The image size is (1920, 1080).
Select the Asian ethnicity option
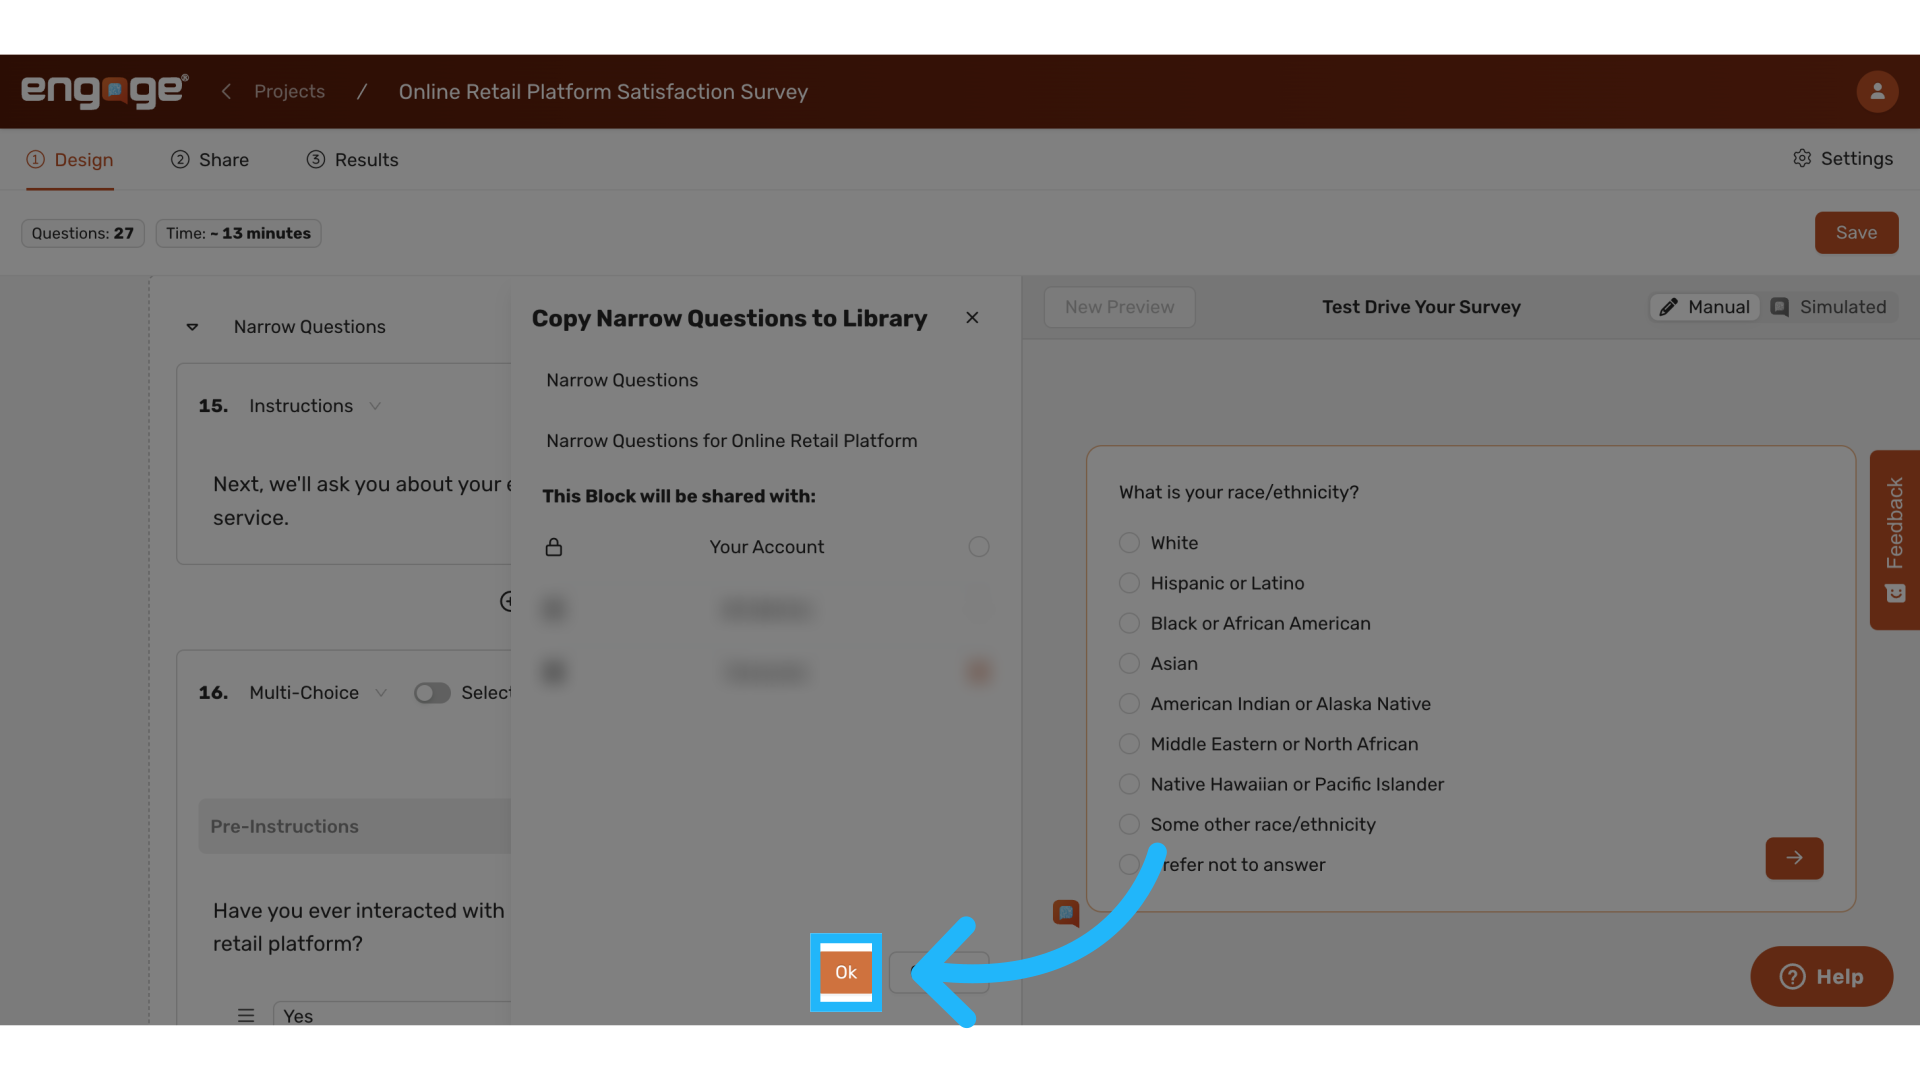[x=1129, y=663]
